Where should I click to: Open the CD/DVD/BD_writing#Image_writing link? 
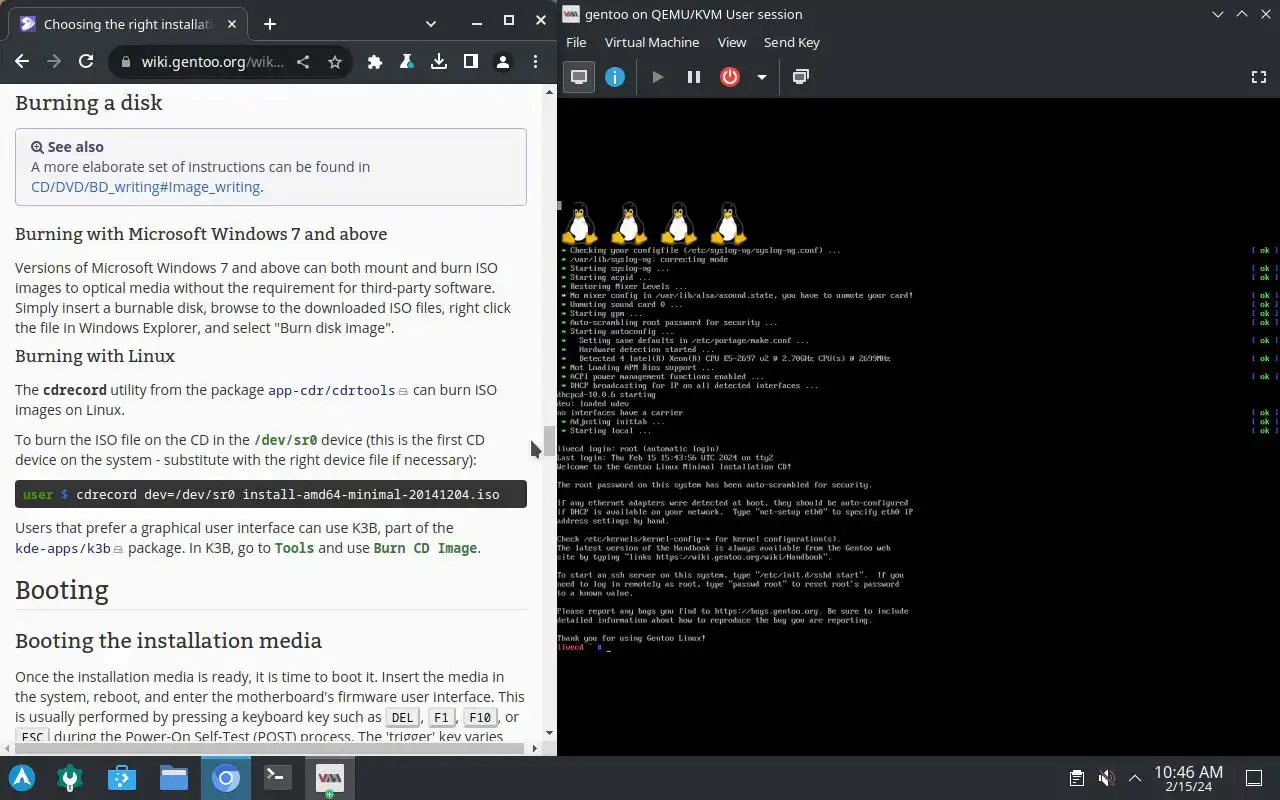(147, 187)
